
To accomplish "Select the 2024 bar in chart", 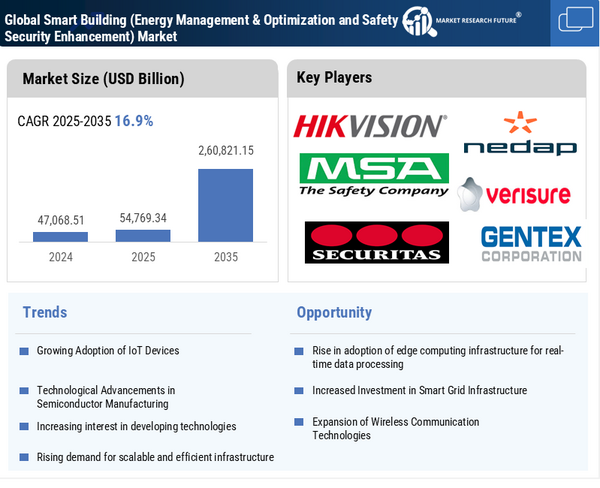I will tap(60, 236).
